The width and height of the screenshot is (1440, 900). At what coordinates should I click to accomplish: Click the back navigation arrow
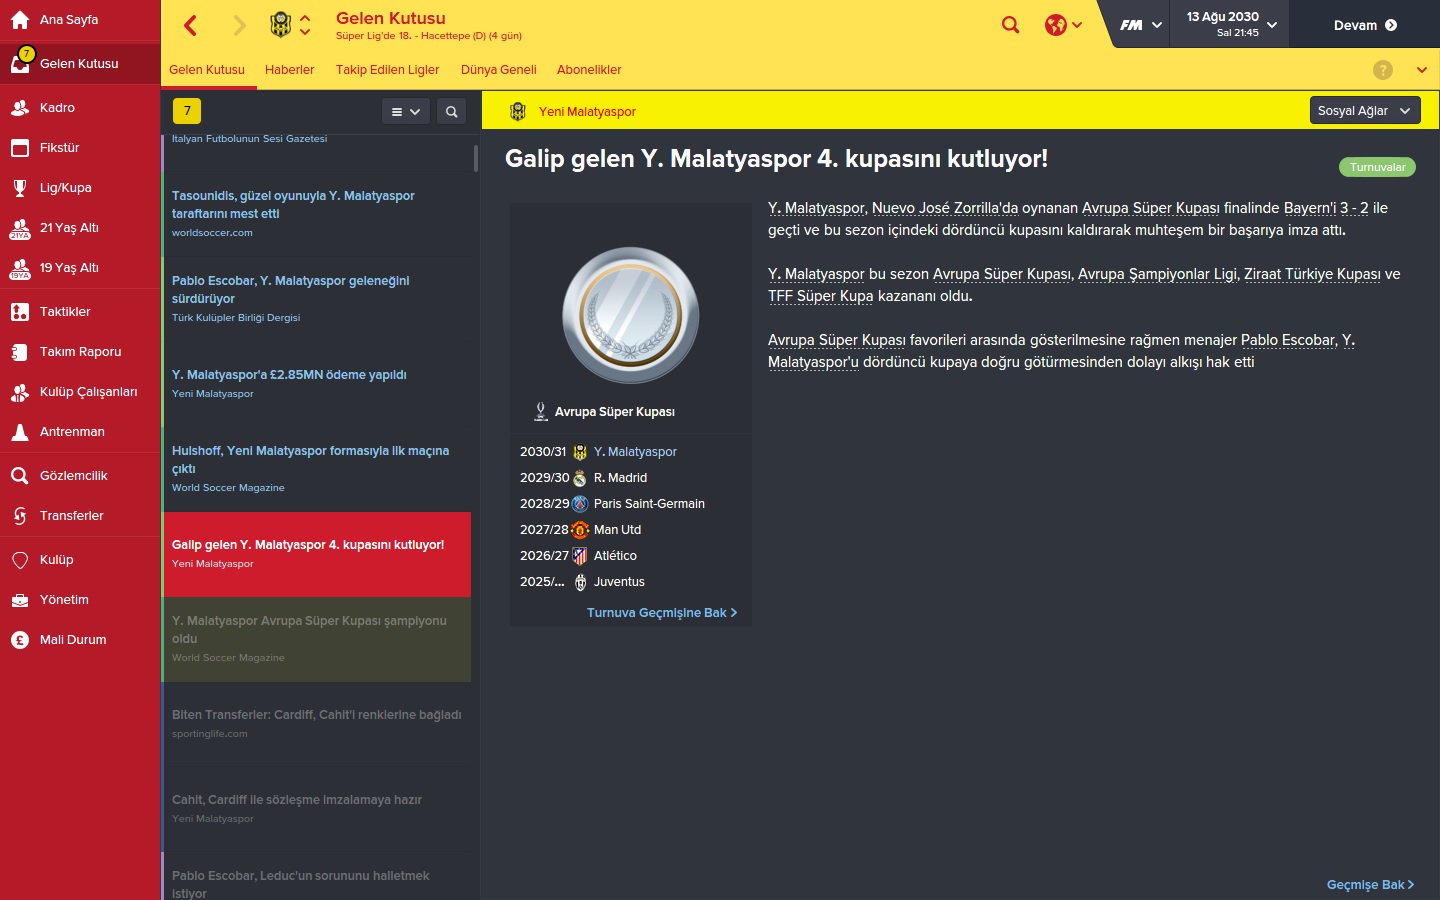coord(191,25)
